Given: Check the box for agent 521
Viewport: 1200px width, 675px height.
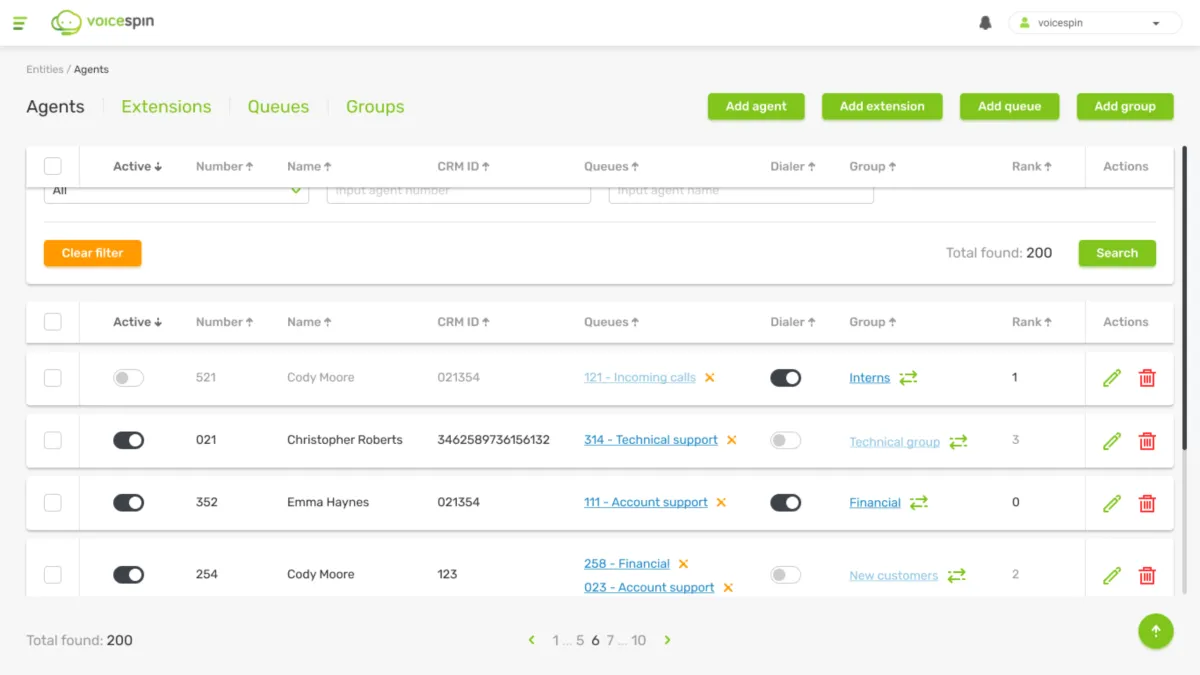Looking at the screenshot, I should (x=53, y=378).
